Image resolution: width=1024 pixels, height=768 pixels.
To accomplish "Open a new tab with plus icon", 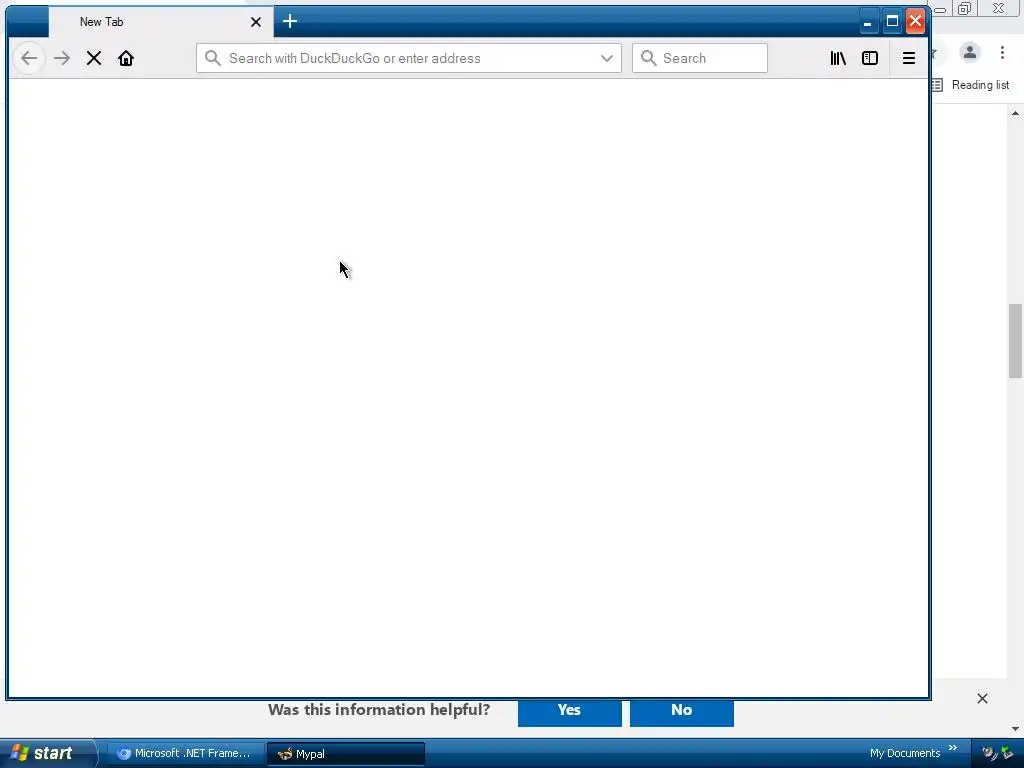I will (290, 22).
